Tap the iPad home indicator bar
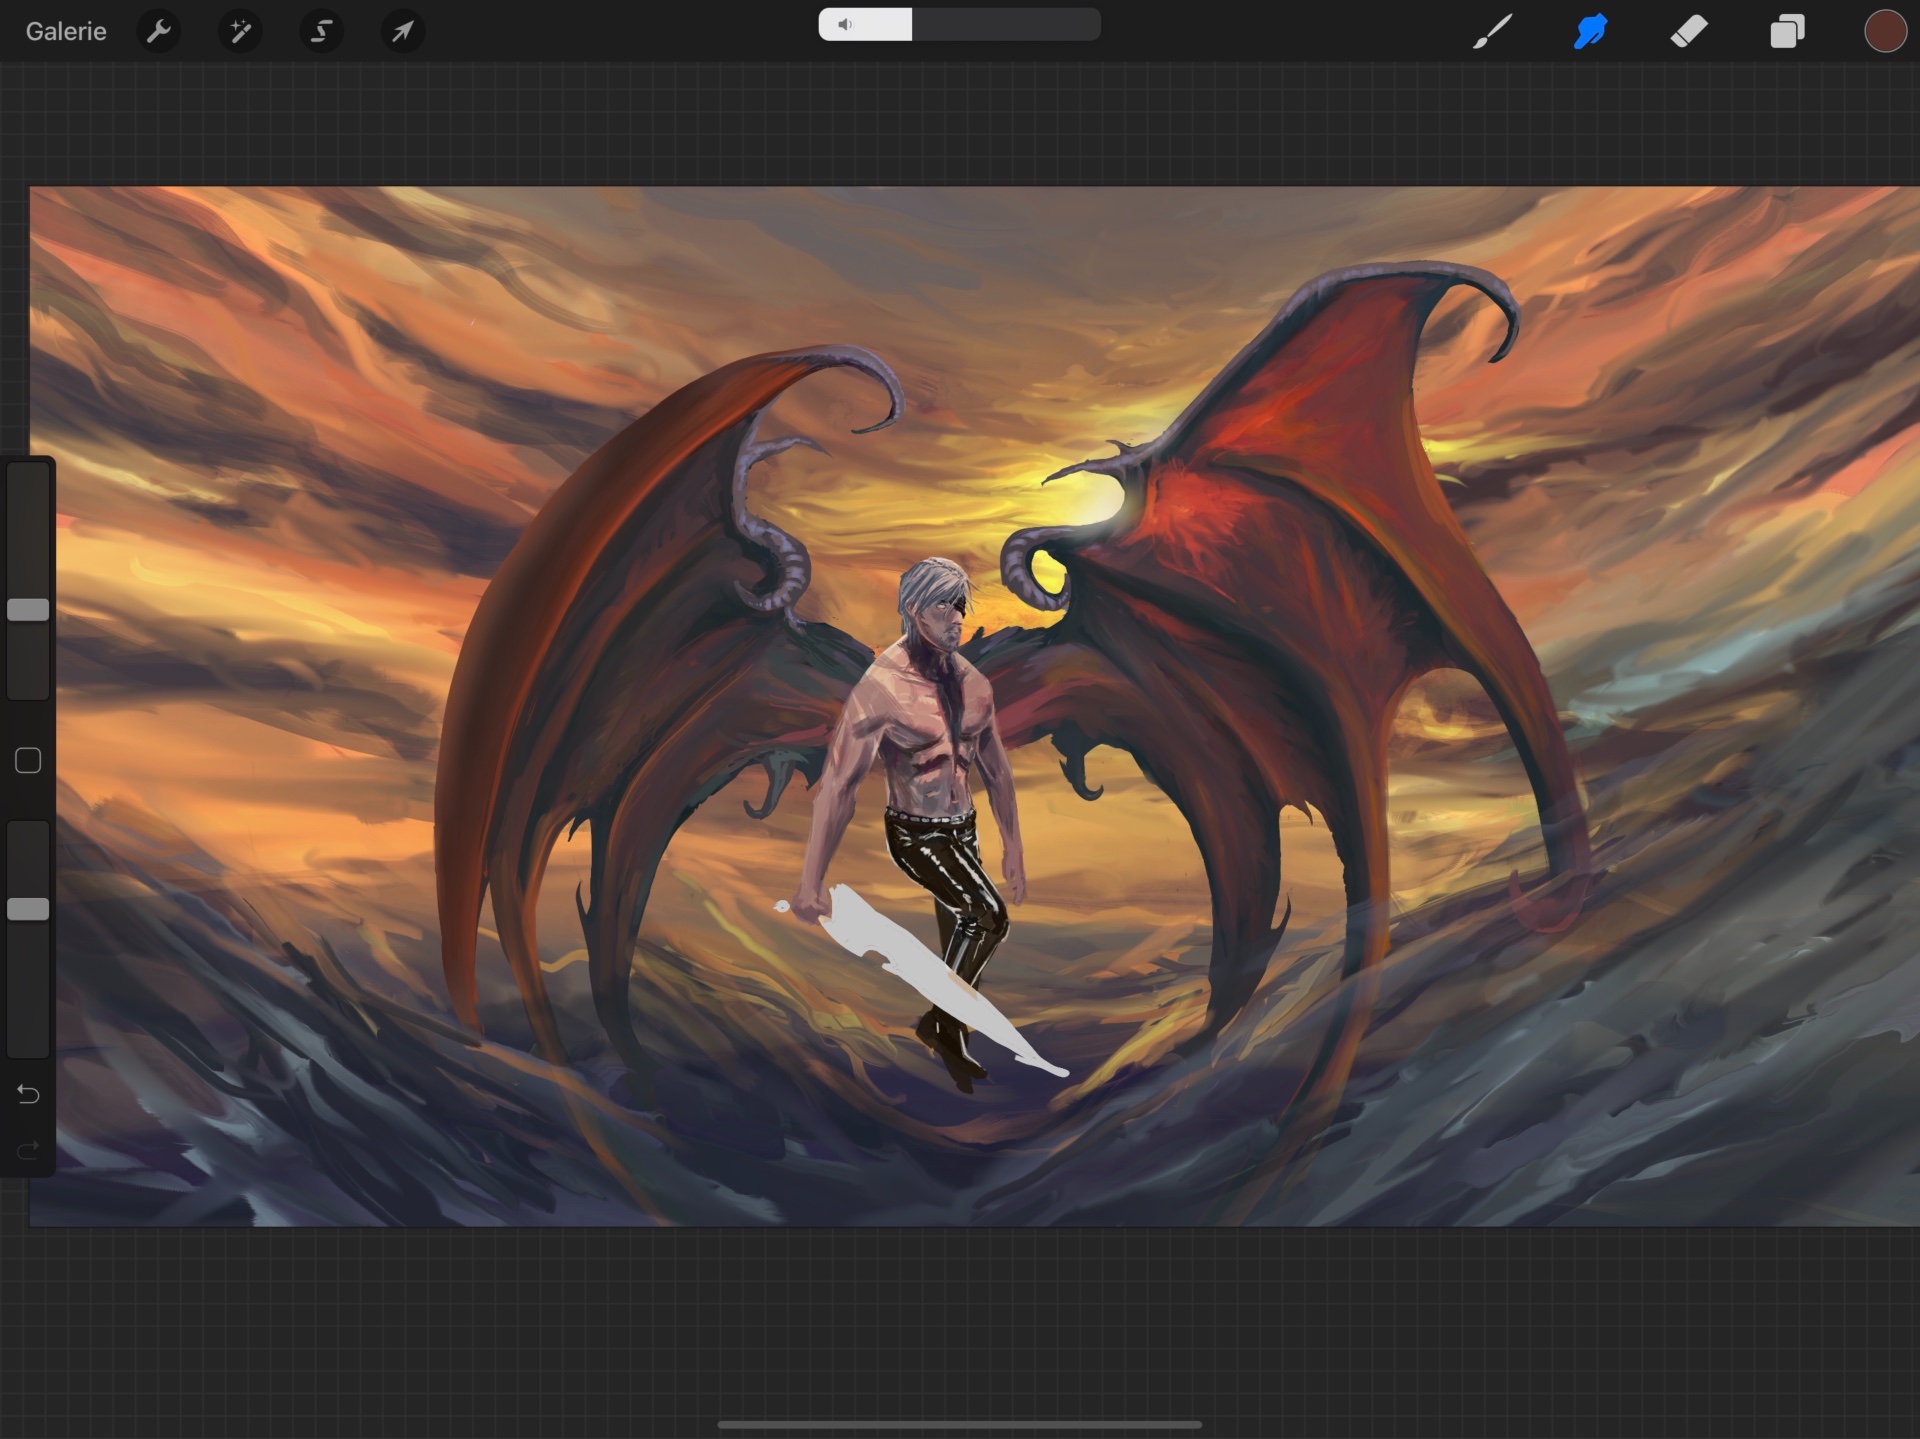 [x=959, y=1424]
